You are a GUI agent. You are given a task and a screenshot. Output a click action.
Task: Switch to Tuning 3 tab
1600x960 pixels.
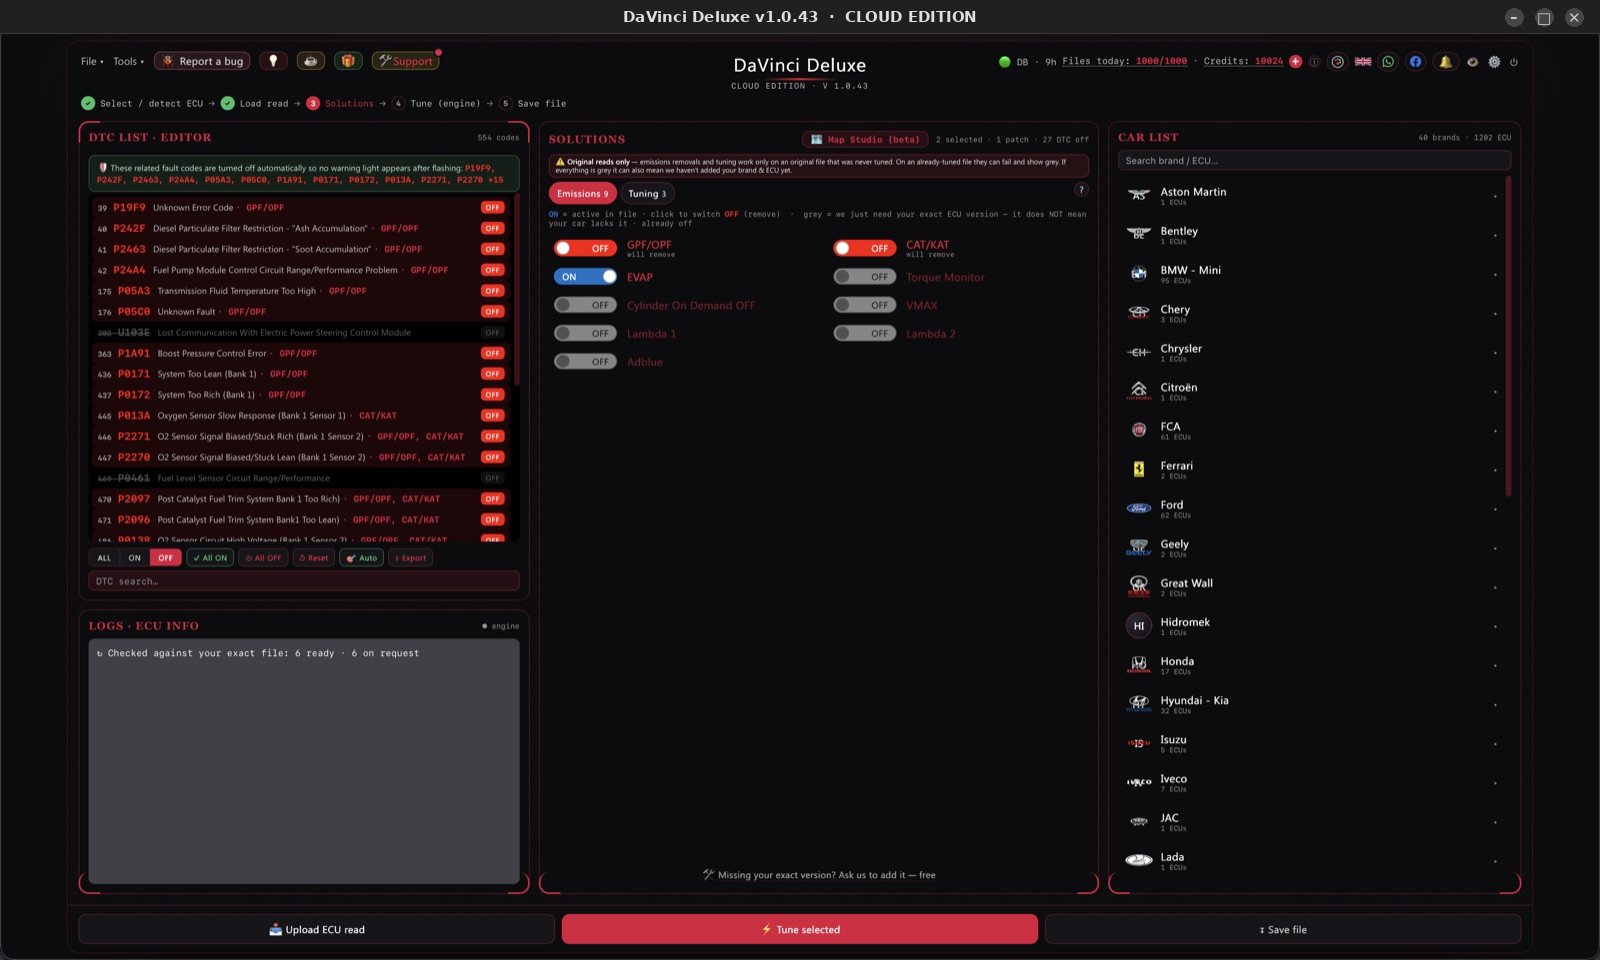(x=647, y=194)
